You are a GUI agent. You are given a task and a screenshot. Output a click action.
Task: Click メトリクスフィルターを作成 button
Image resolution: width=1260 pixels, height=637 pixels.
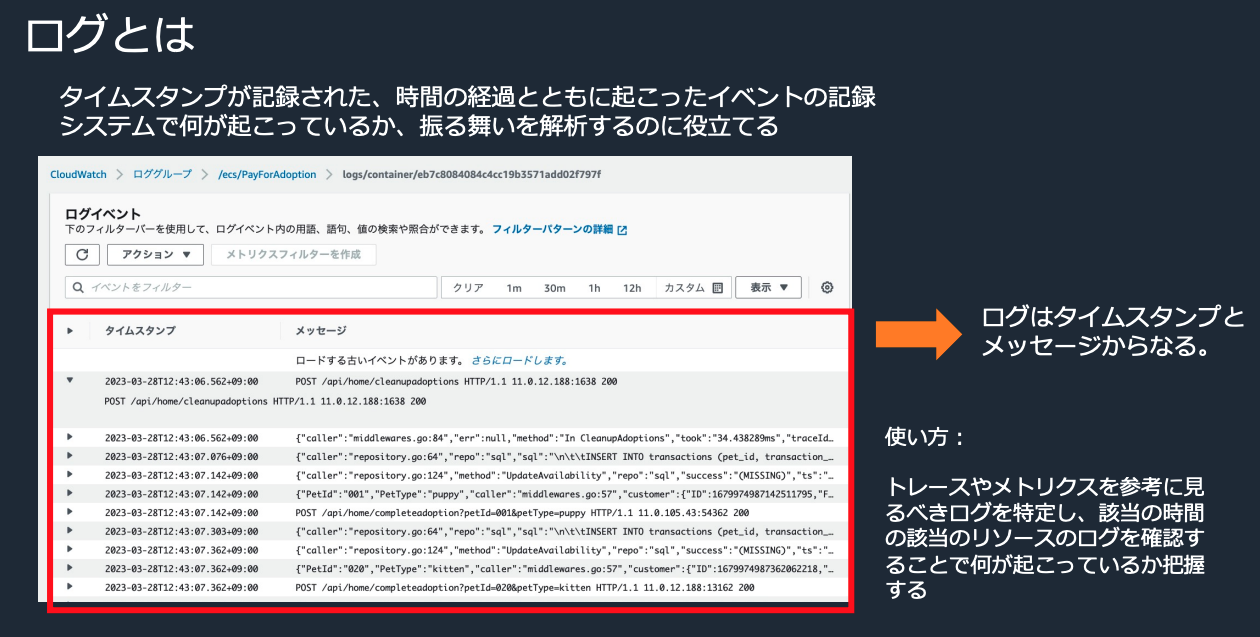point(294,254)
